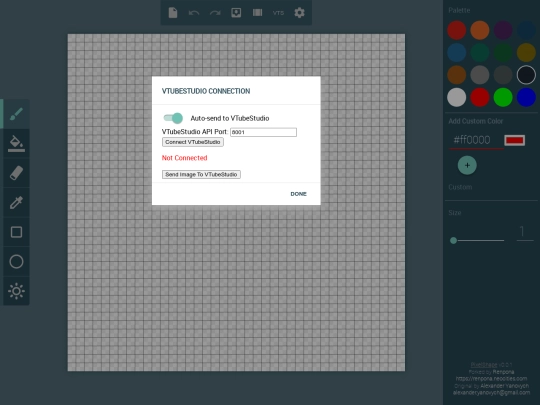Open the settings gear icon
Image resolution: width=540 pixels, height=405 pixels.
click(299, 13)
